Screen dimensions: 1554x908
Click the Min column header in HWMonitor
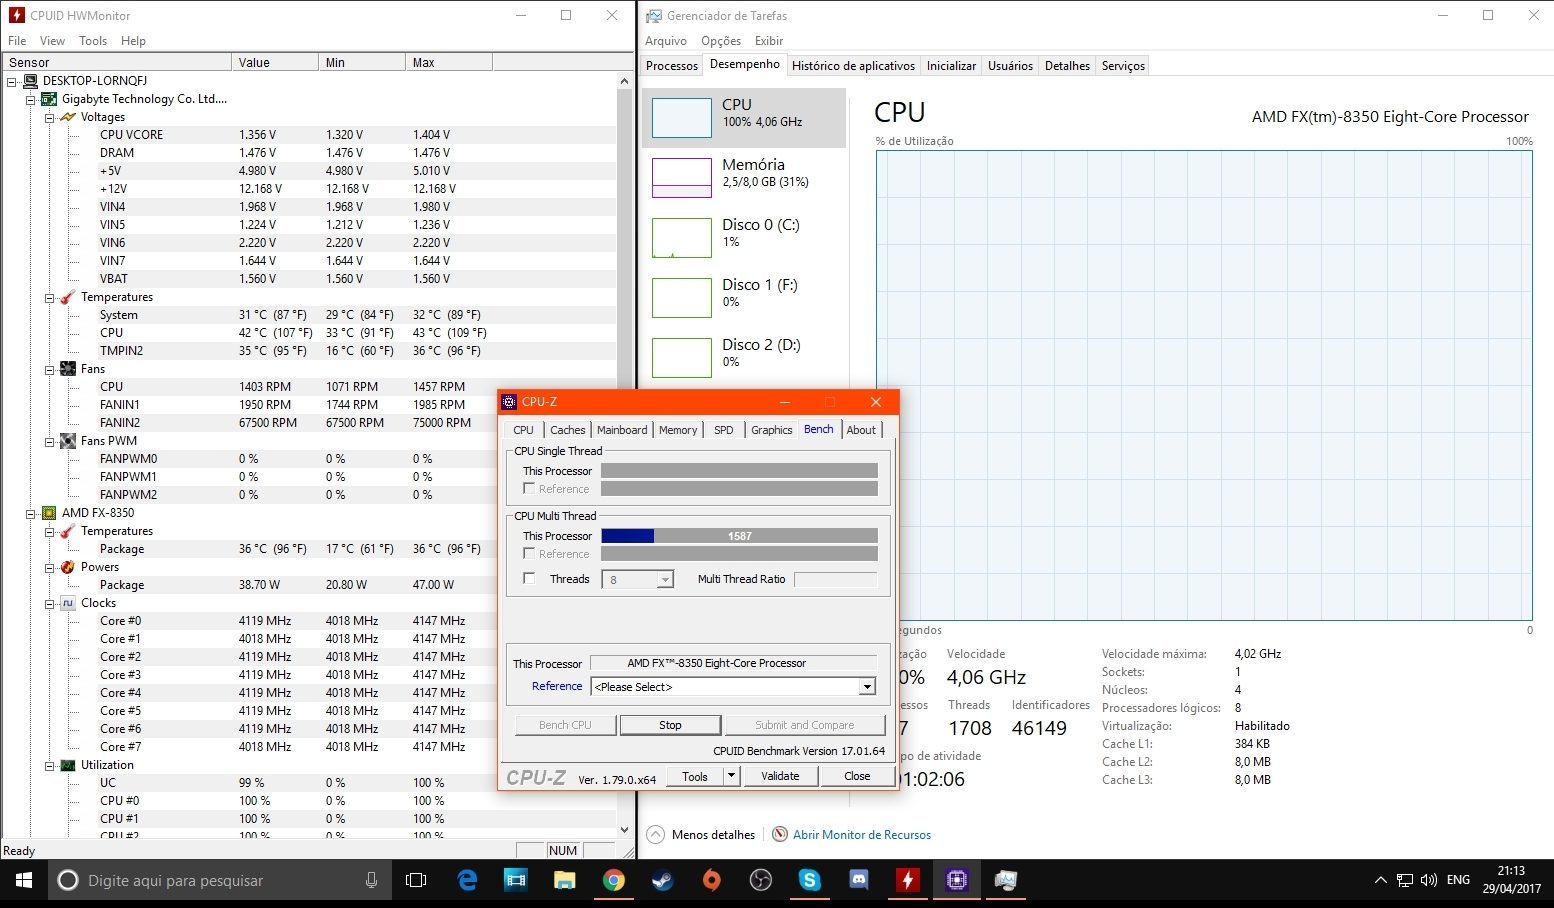tap(362, 62)
